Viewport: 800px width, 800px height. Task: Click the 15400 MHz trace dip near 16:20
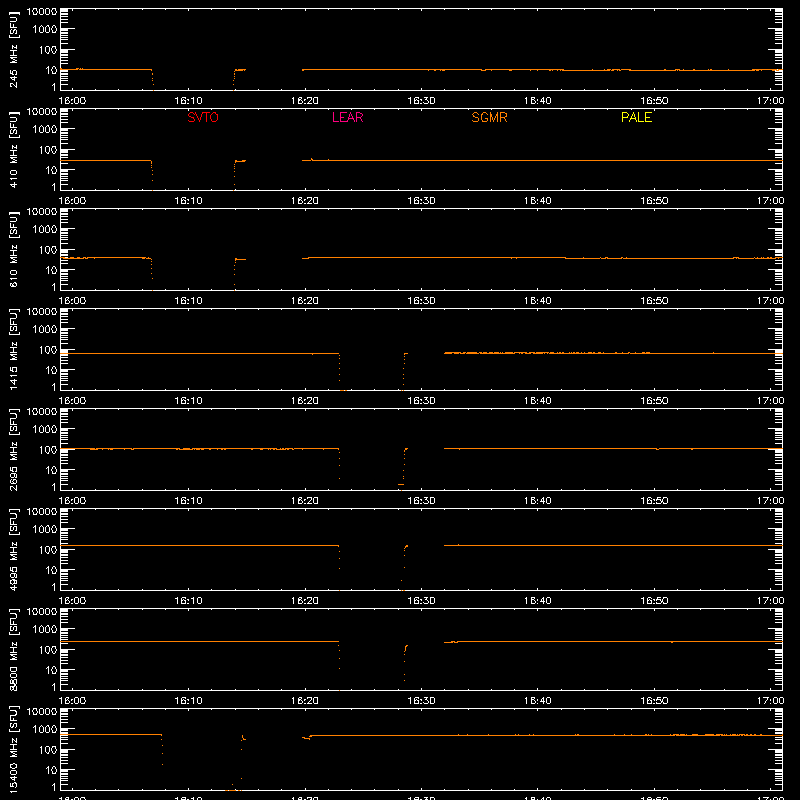pos(306,738)
